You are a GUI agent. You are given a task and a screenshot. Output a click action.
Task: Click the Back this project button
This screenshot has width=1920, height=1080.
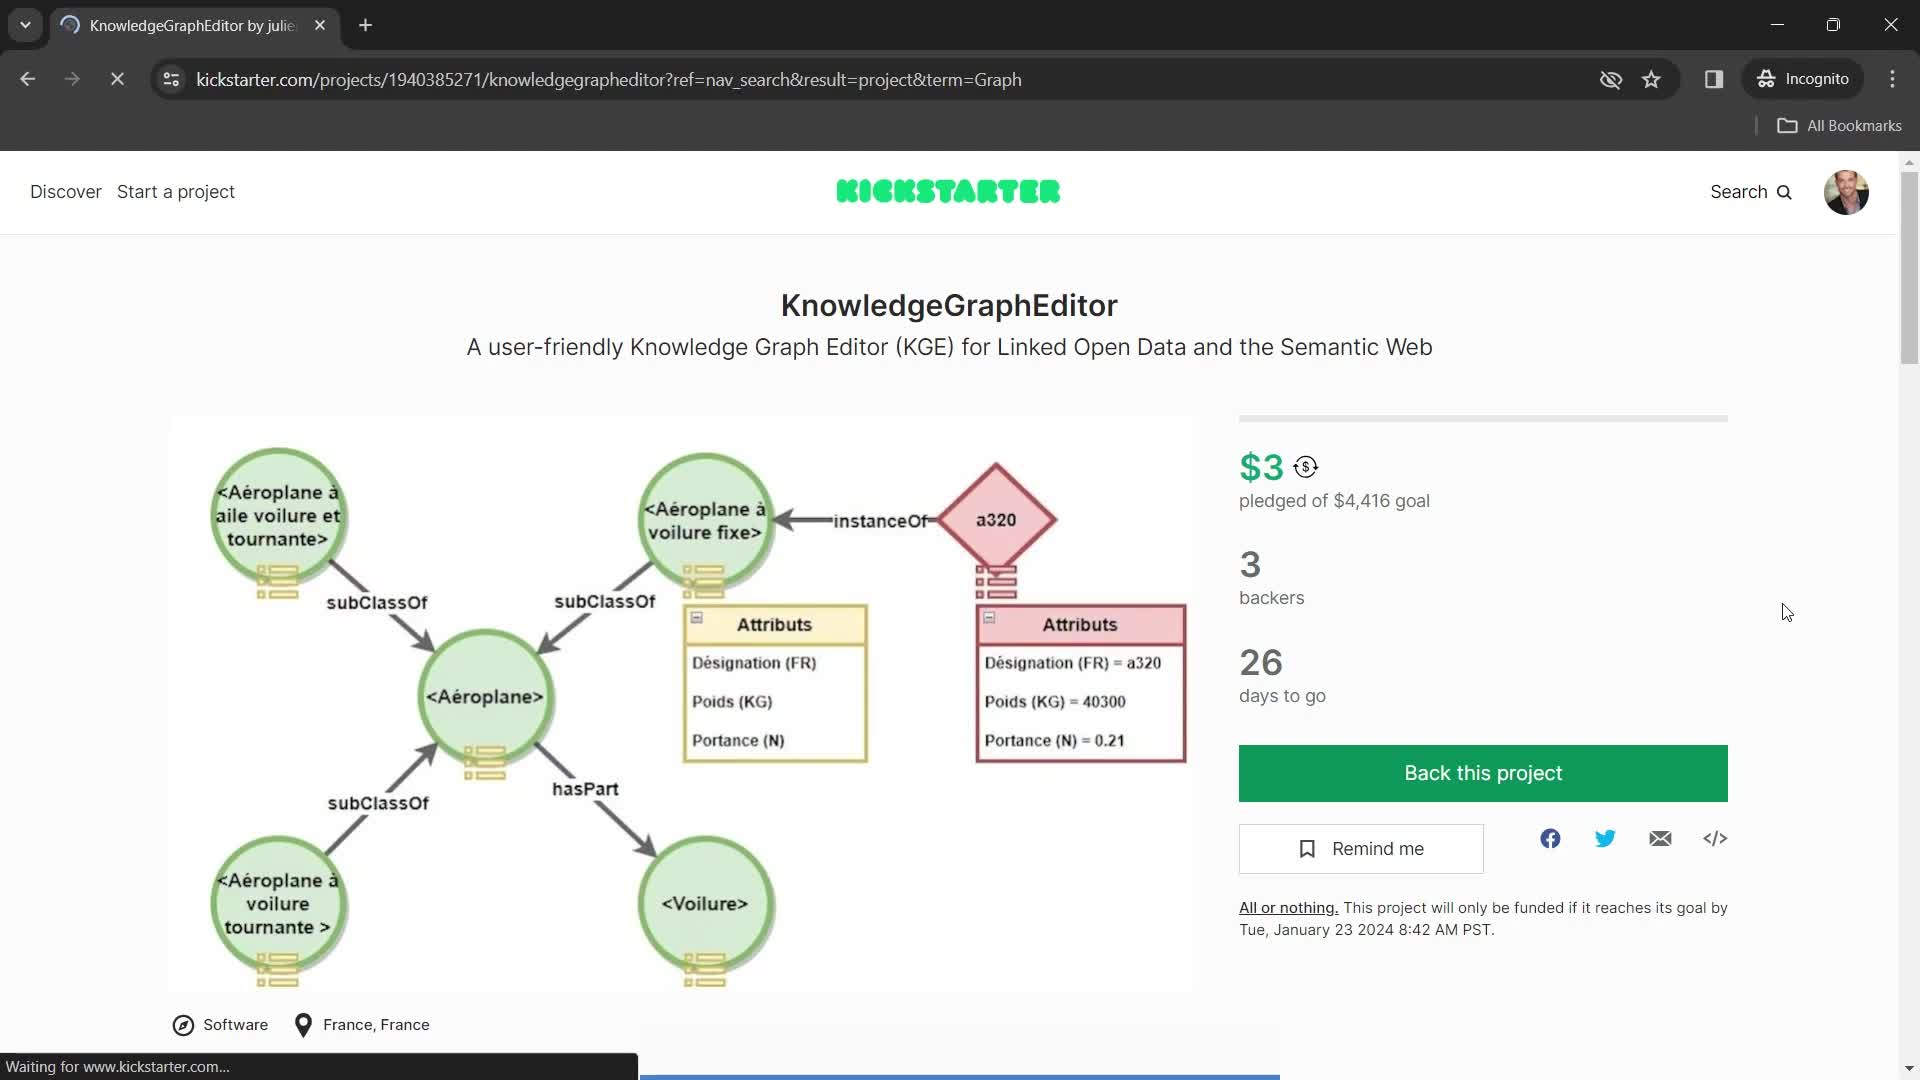click(x=1484, y=773)
